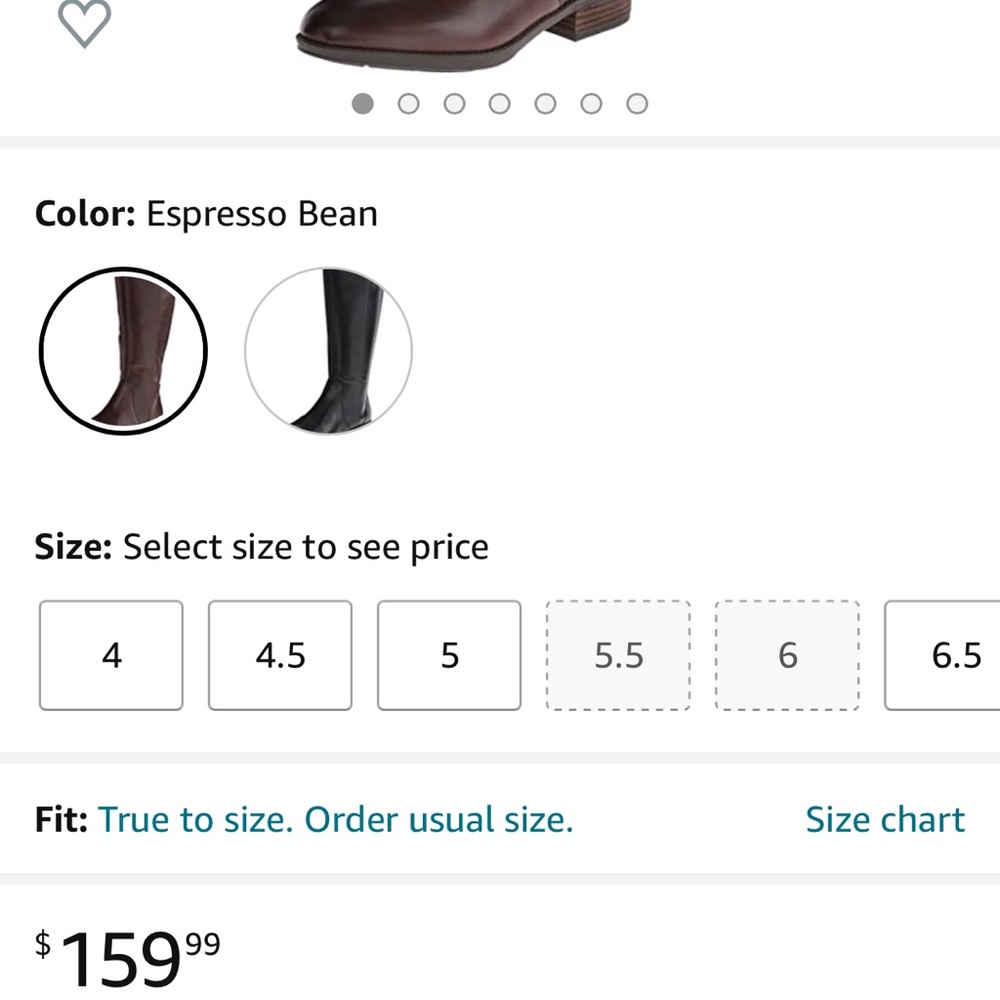Select size 6.5
Viewport: 1000px width, 1000px height.
point(943,655)
